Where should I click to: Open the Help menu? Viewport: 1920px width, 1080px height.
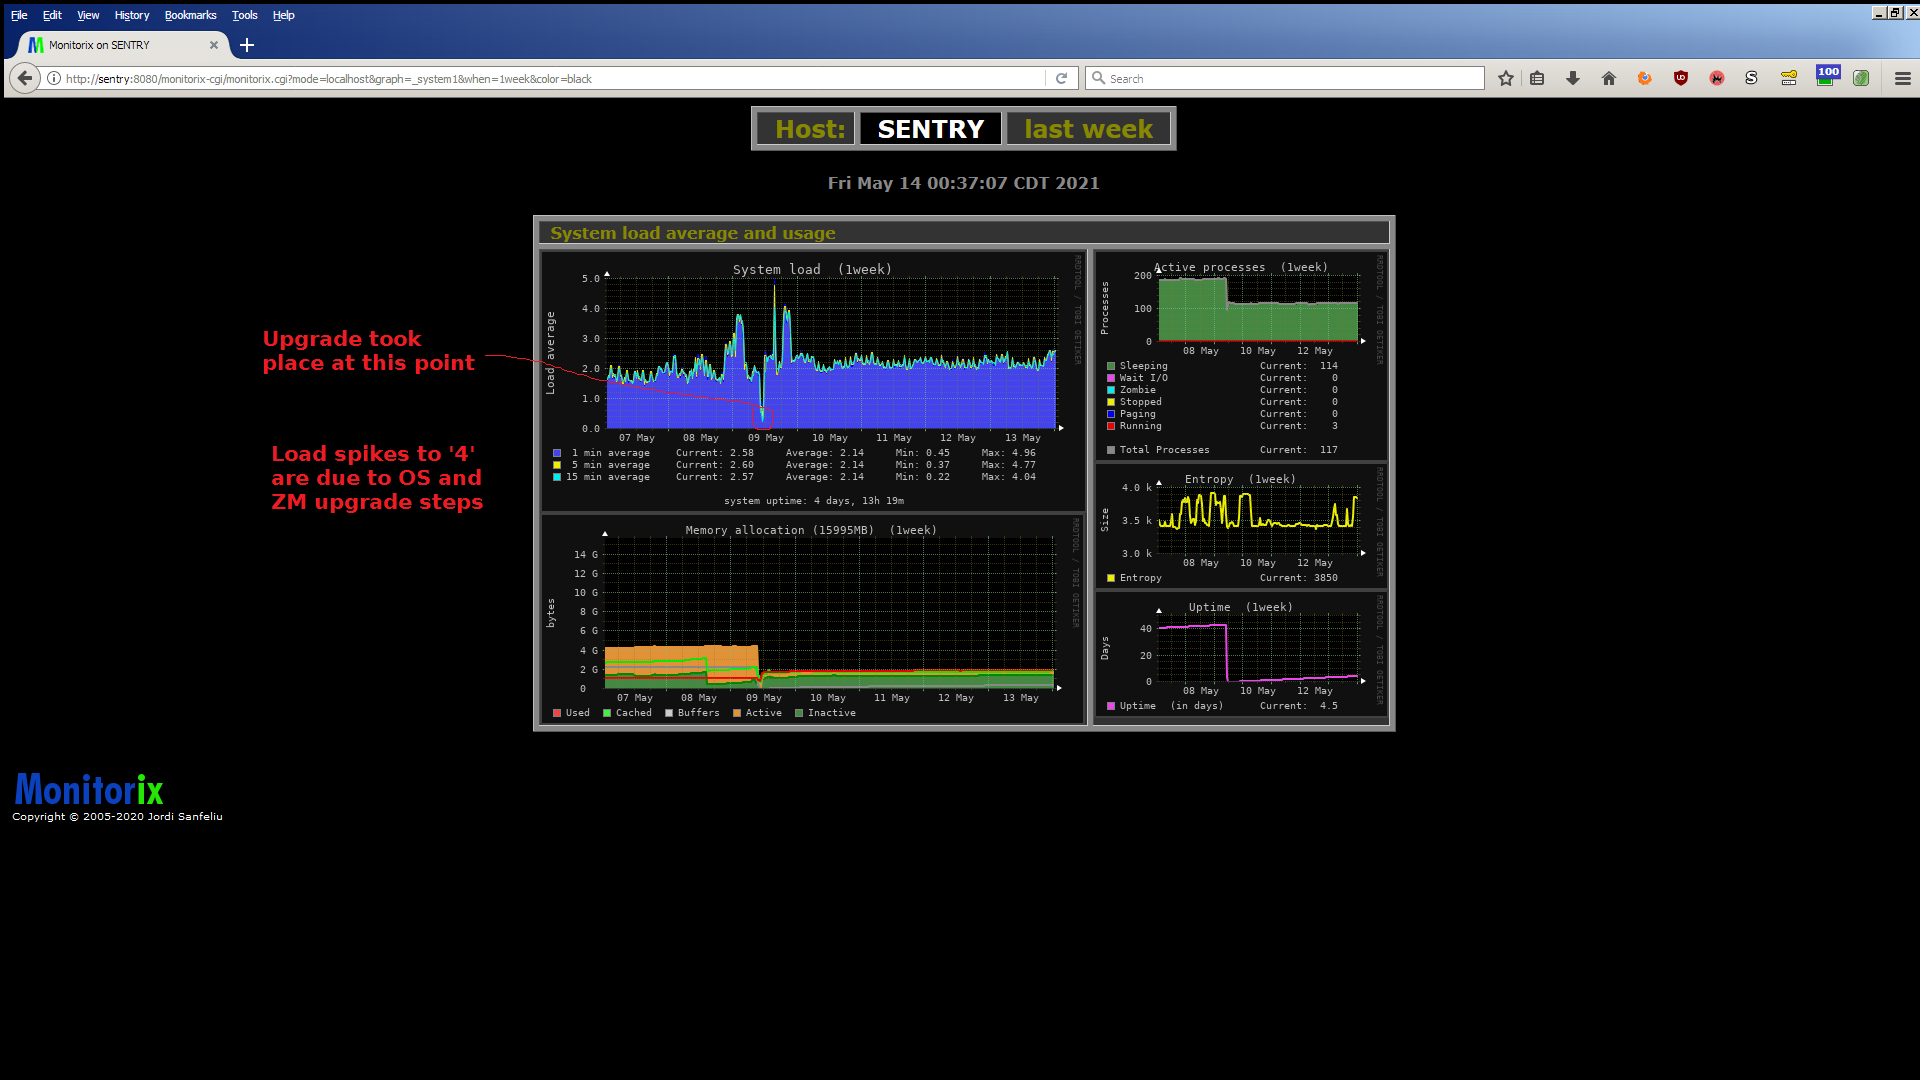click(x=284, y=15)
